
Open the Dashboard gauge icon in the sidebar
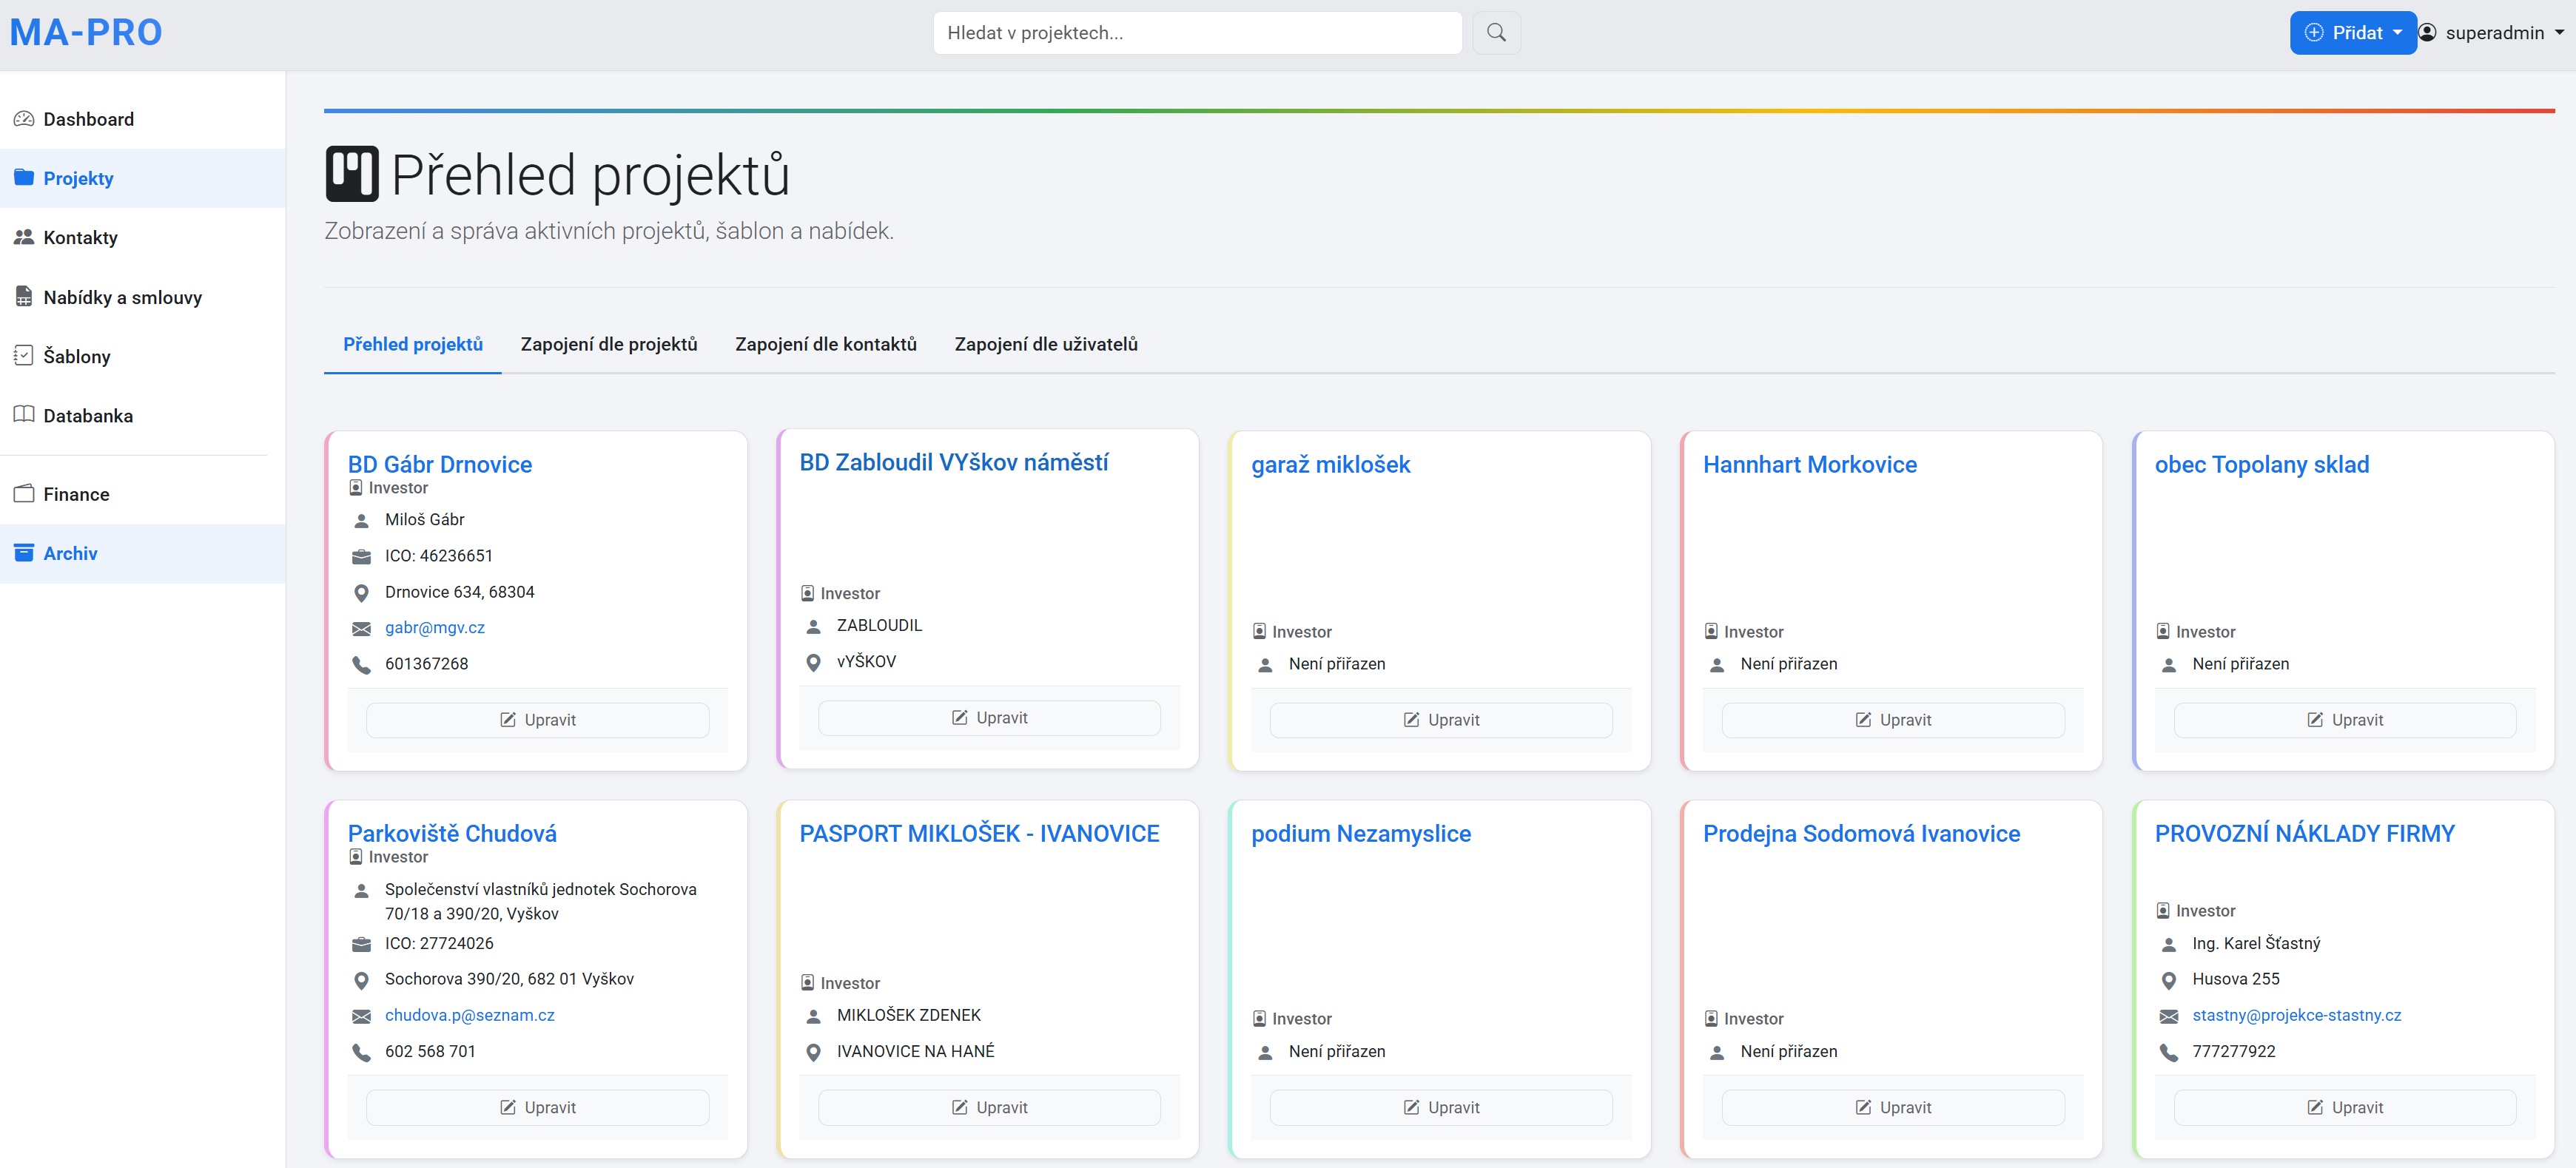(x=24, y=119)
